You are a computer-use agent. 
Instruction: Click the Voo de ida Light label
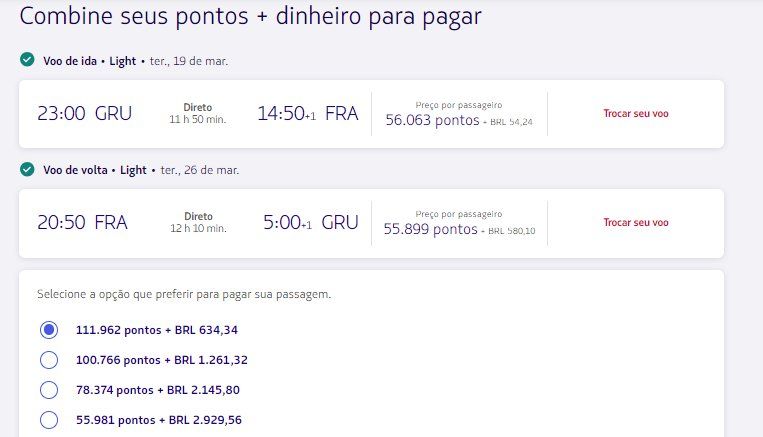tap(90, 61)
